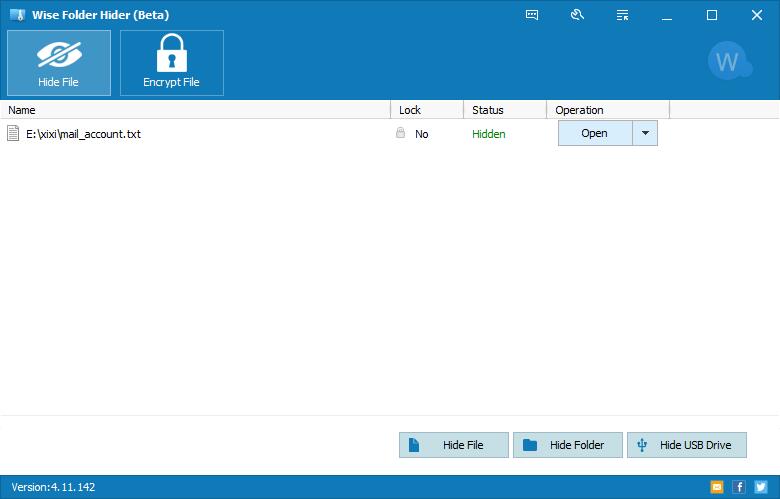
Task: Sort list by Lock column header
Action: (427, 110)
